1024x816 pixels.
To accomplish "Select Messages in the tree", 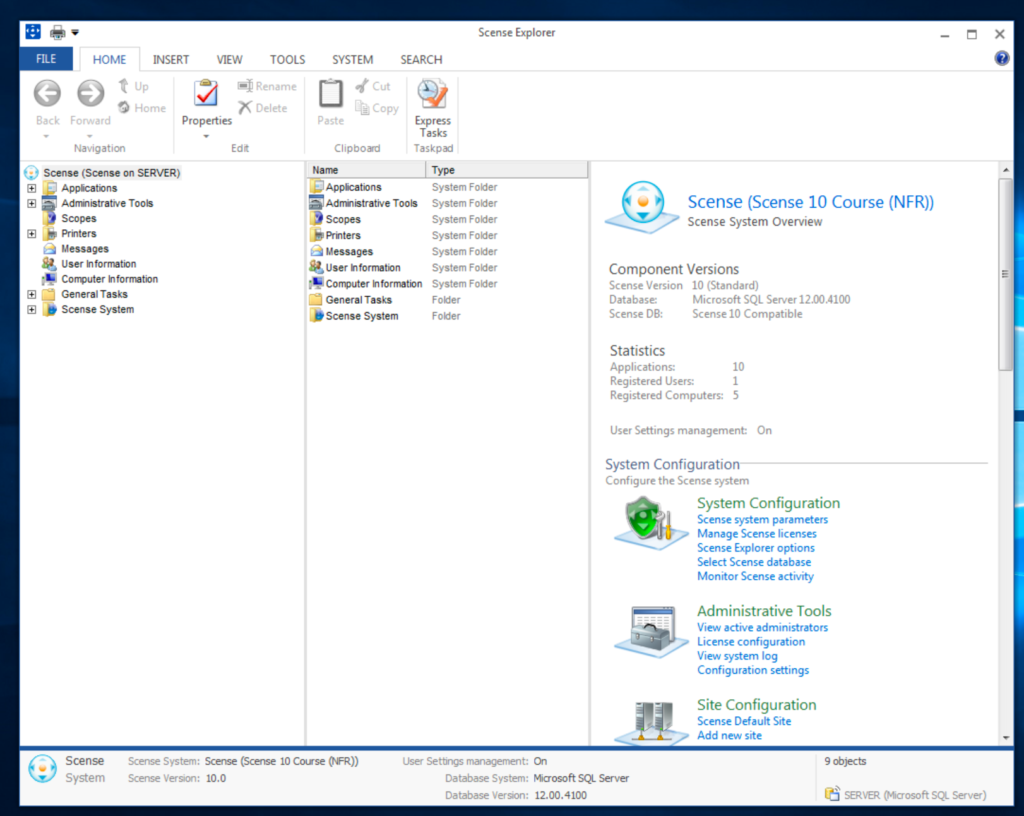I will click(85, 249).
